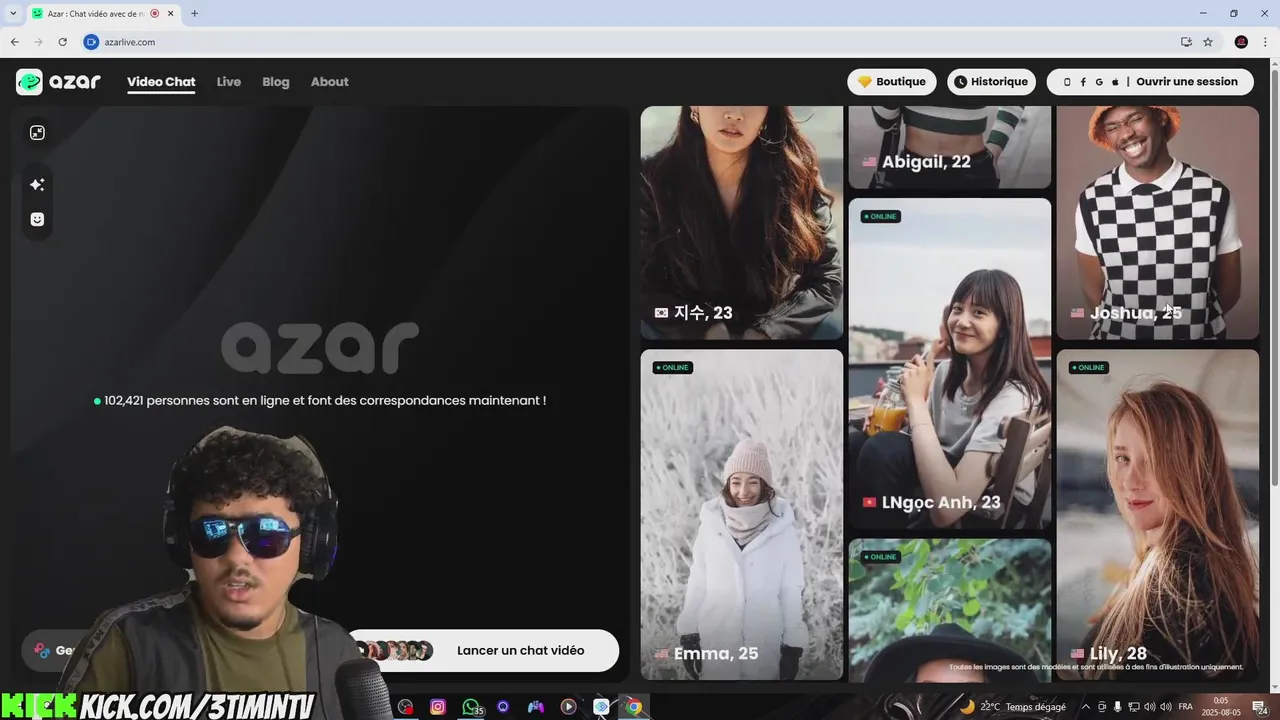The width and height of the screenshot is (1280, 720).
Task: Open the purple circle app in the taskbar
Action: 503,707
